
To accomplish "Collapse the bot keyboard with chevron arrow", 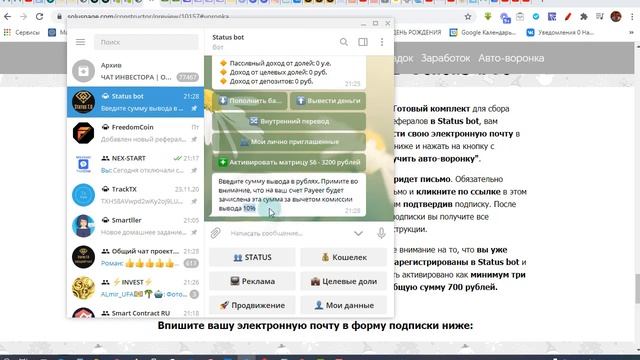I will tap(358, 233).
